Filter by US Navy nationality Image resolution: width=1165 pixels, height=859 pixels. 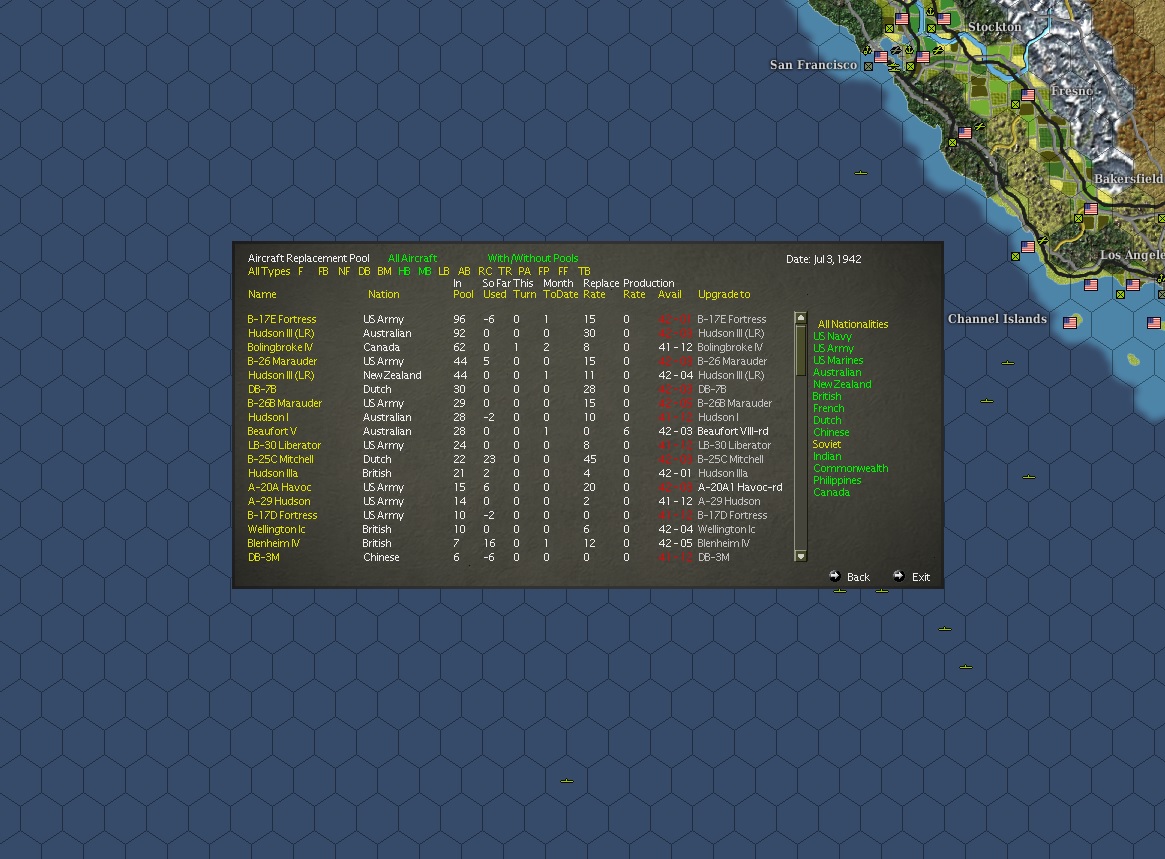coord(832,336)
